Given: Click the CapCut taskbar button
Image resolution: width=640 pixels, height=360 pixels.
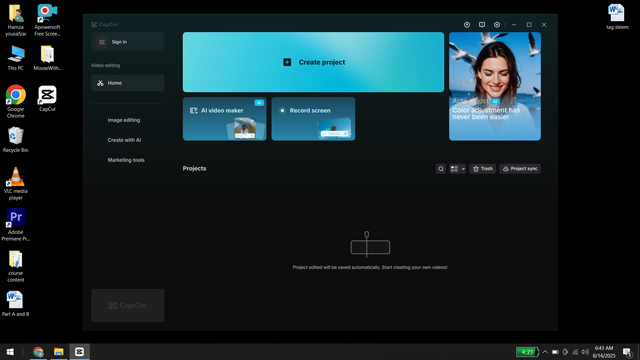Looking at the screenshot, I should pos(80,351).
